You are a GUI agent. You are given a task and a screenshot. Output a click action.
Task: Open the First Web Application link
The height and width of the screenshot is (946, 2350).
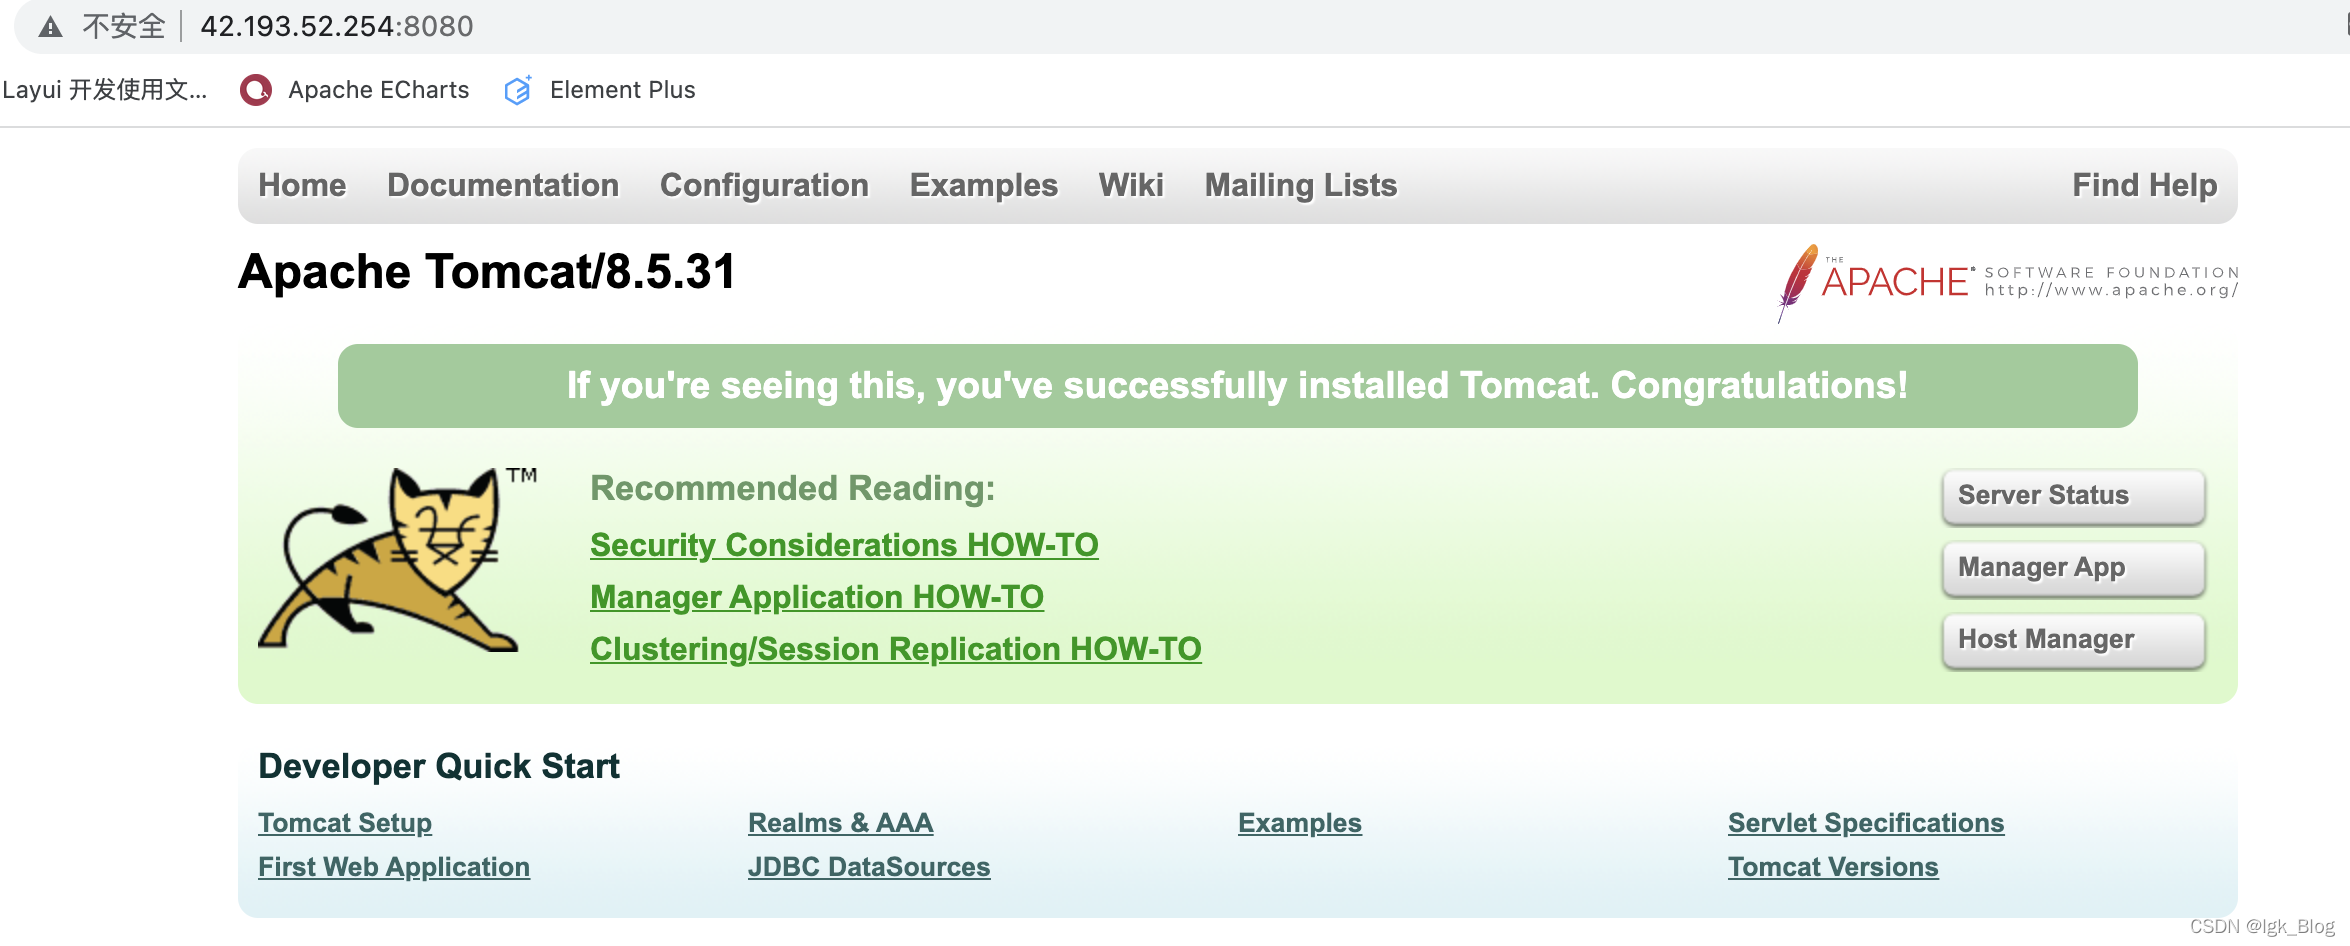click(394, 867)
